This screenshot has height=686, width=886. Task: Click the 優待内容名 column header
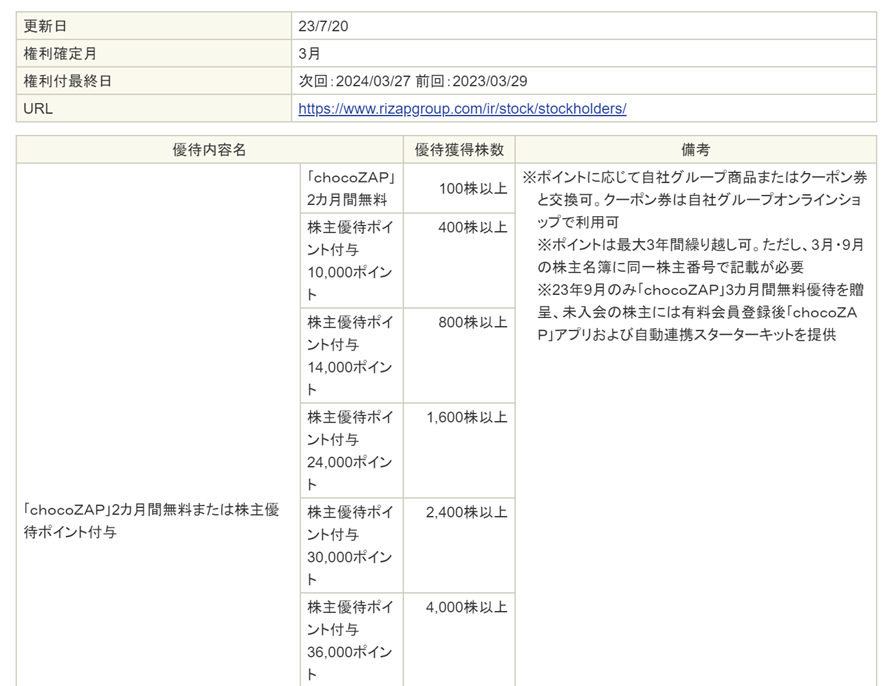209,150
